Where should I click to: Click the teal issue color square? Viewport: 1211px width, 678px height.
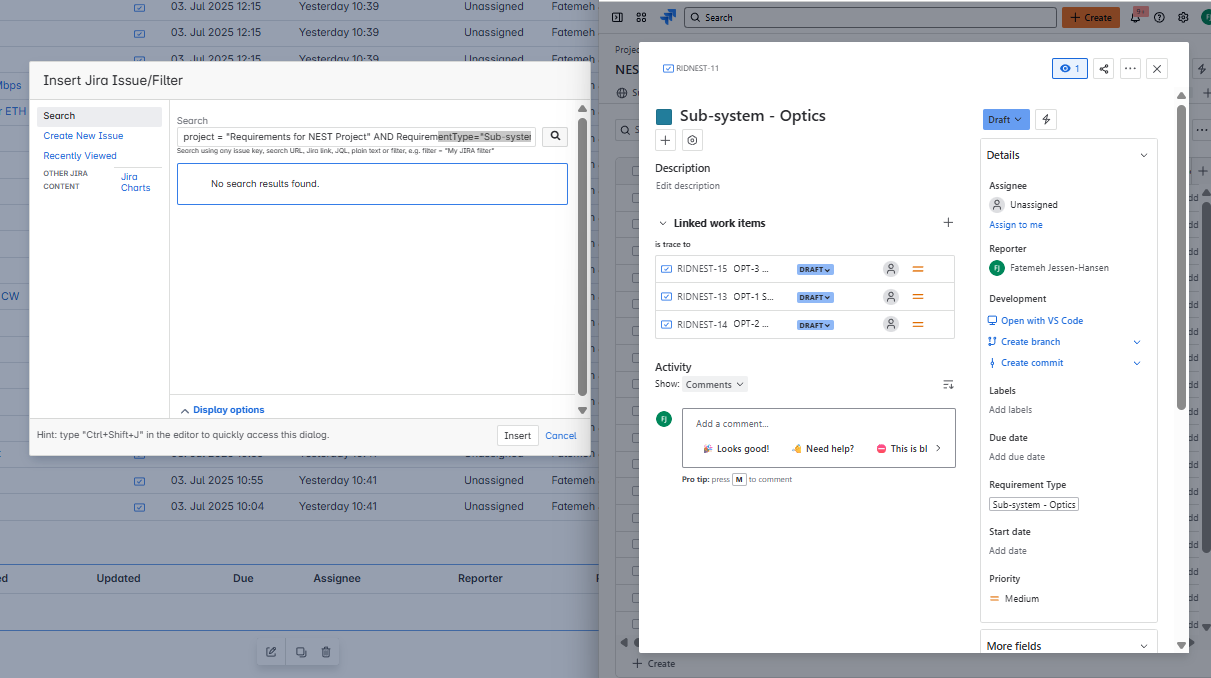point(664,116)
